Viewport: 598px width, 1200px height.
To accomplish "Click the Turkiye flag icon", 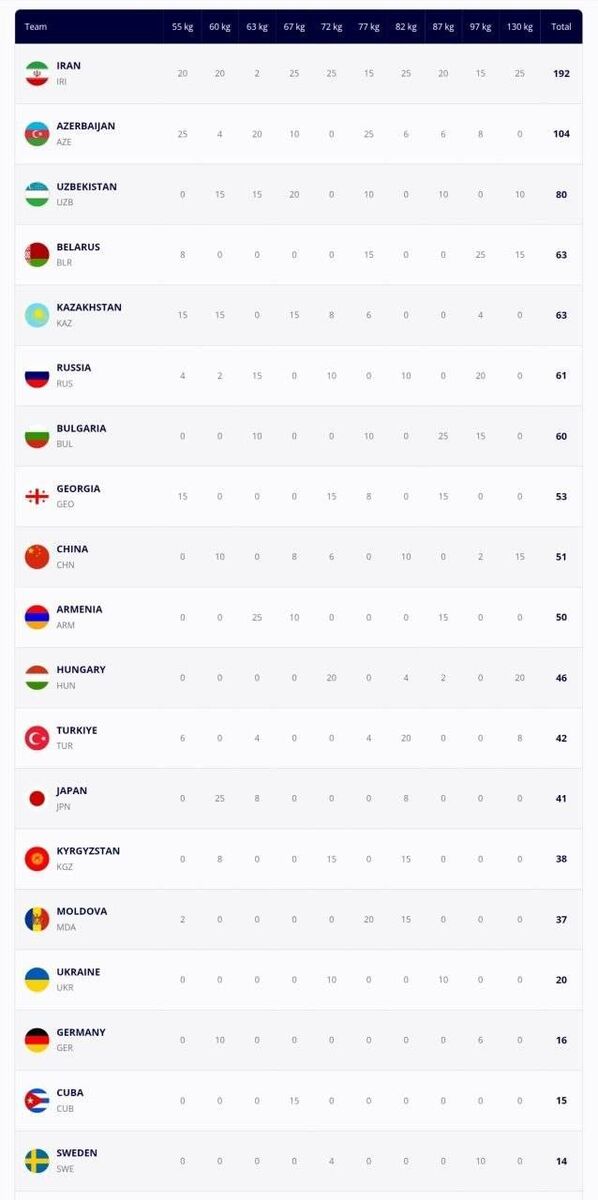I will tap(37, 738).
